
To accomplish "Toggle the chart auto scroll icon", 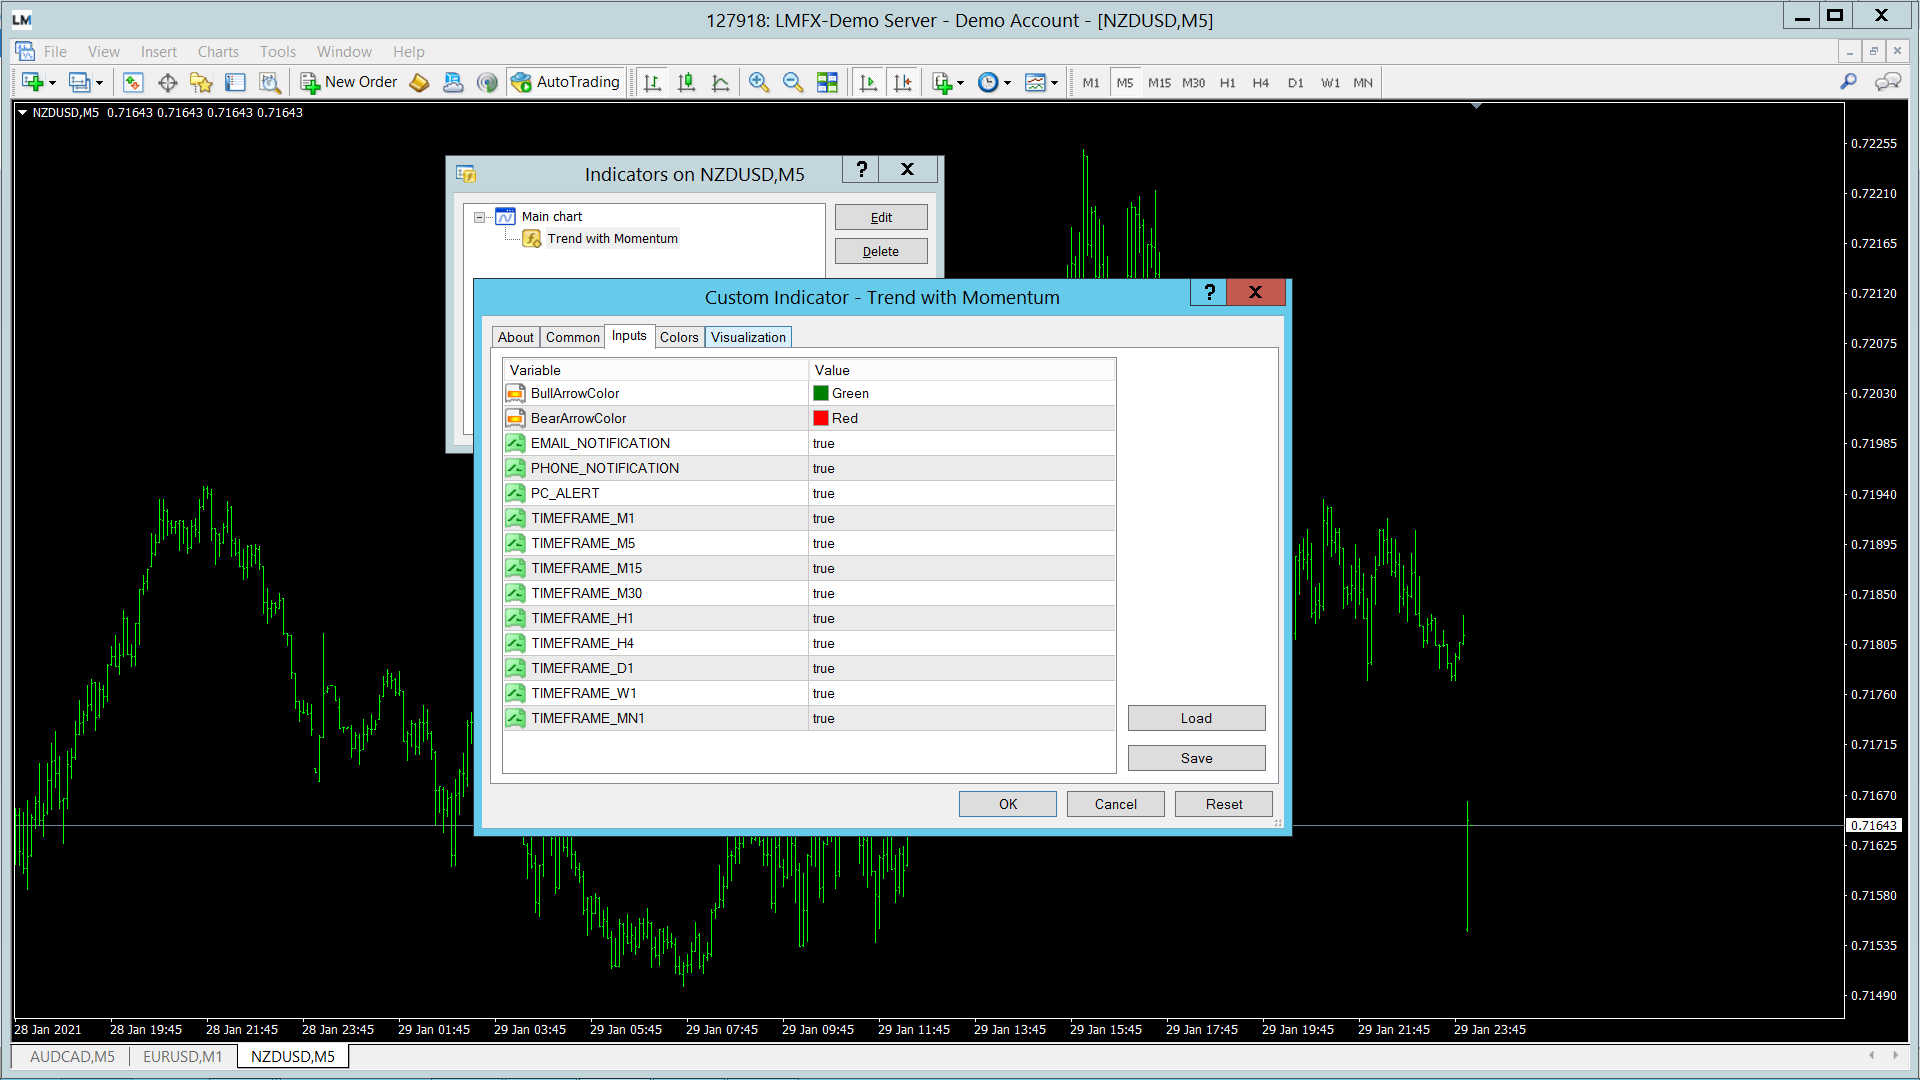I will point(868,83).
